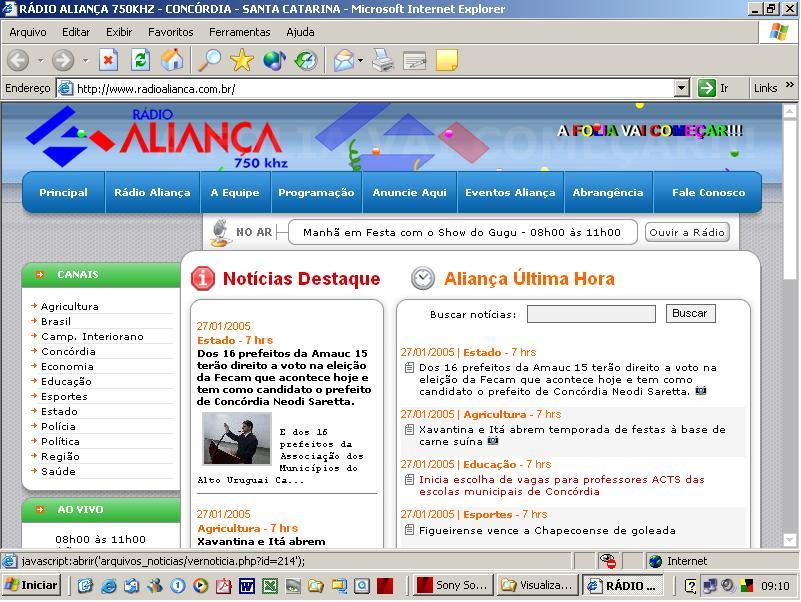Expand the address bar URL dropdown
Screen dimensions: 801x602
point(681,88)
